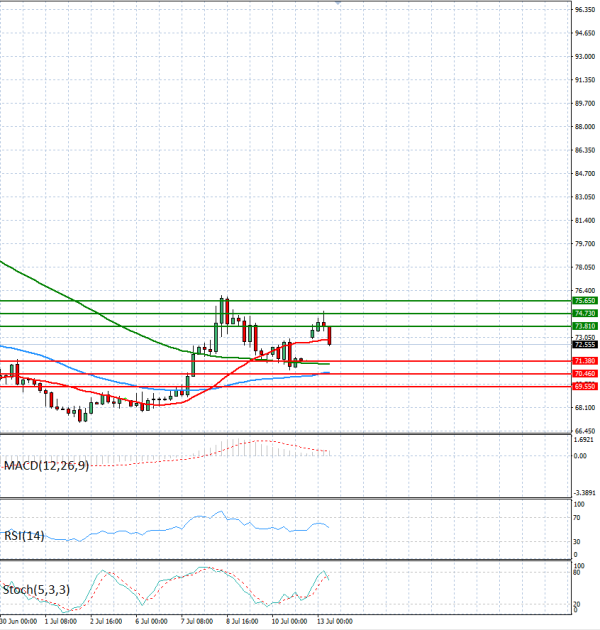Select the 2 Jul 16:00 time label

point(106,621)
